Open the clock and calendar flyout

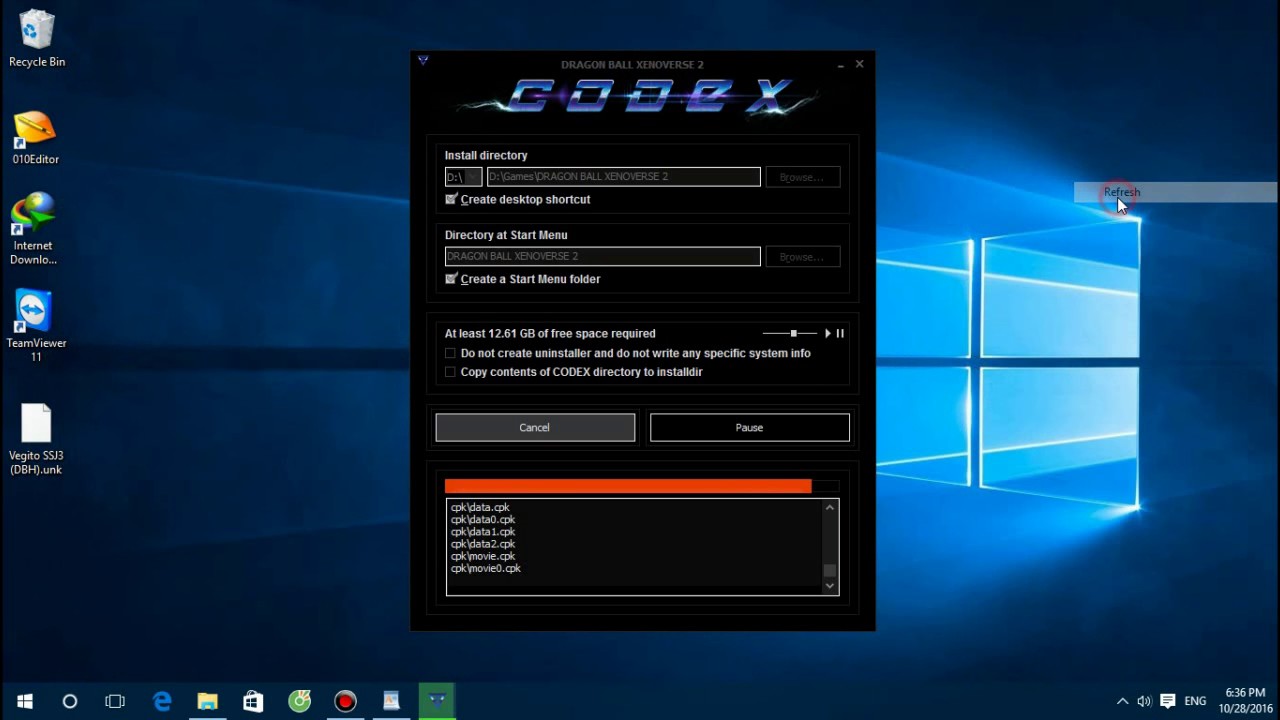1245,700
